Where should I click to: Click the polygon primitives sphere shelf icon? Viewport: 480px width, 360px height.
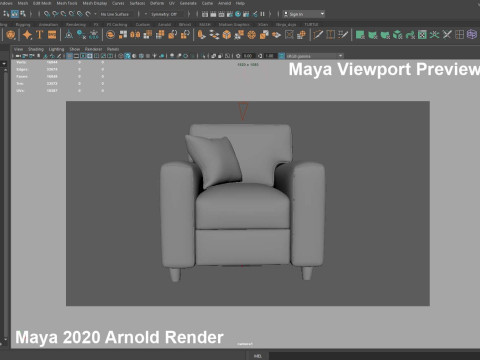tap(11, 35)
